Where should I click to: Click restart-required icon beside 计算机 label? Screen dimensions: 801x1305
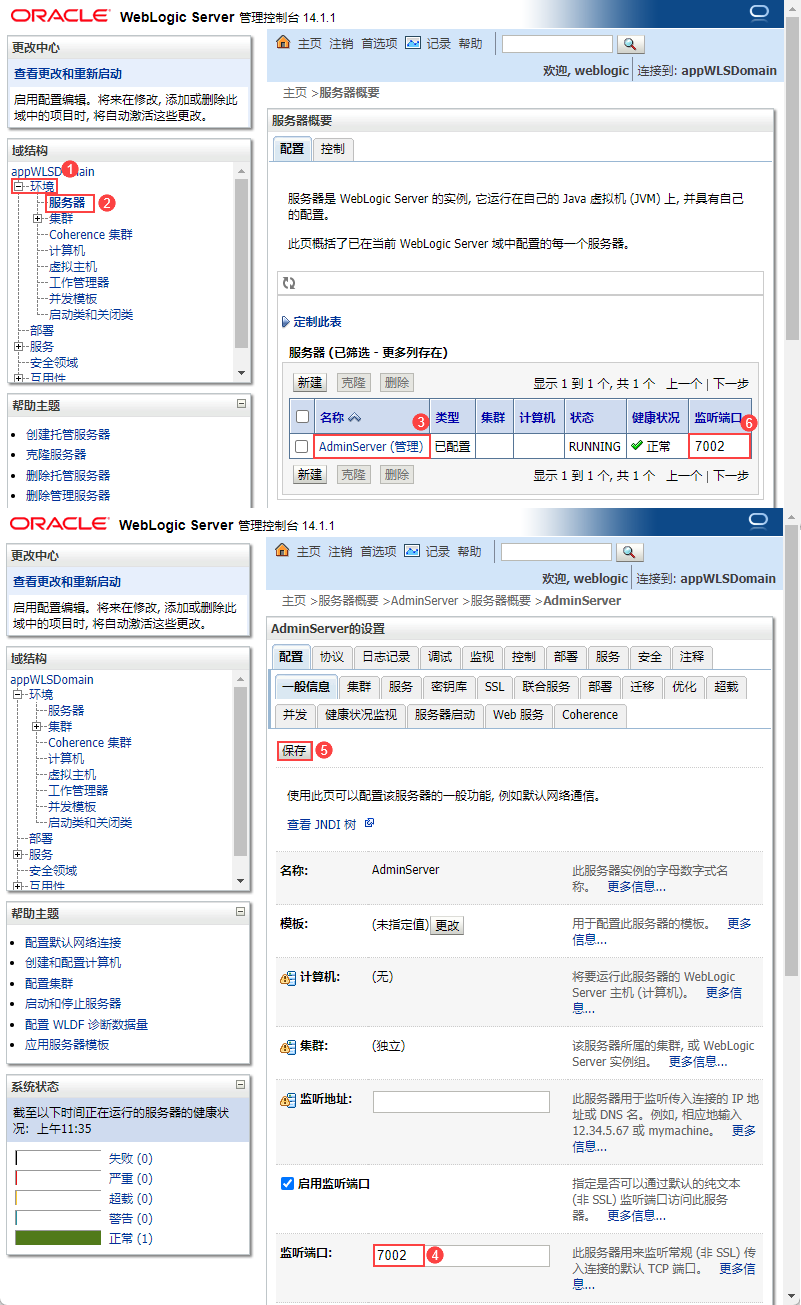[x=288, y=977]
